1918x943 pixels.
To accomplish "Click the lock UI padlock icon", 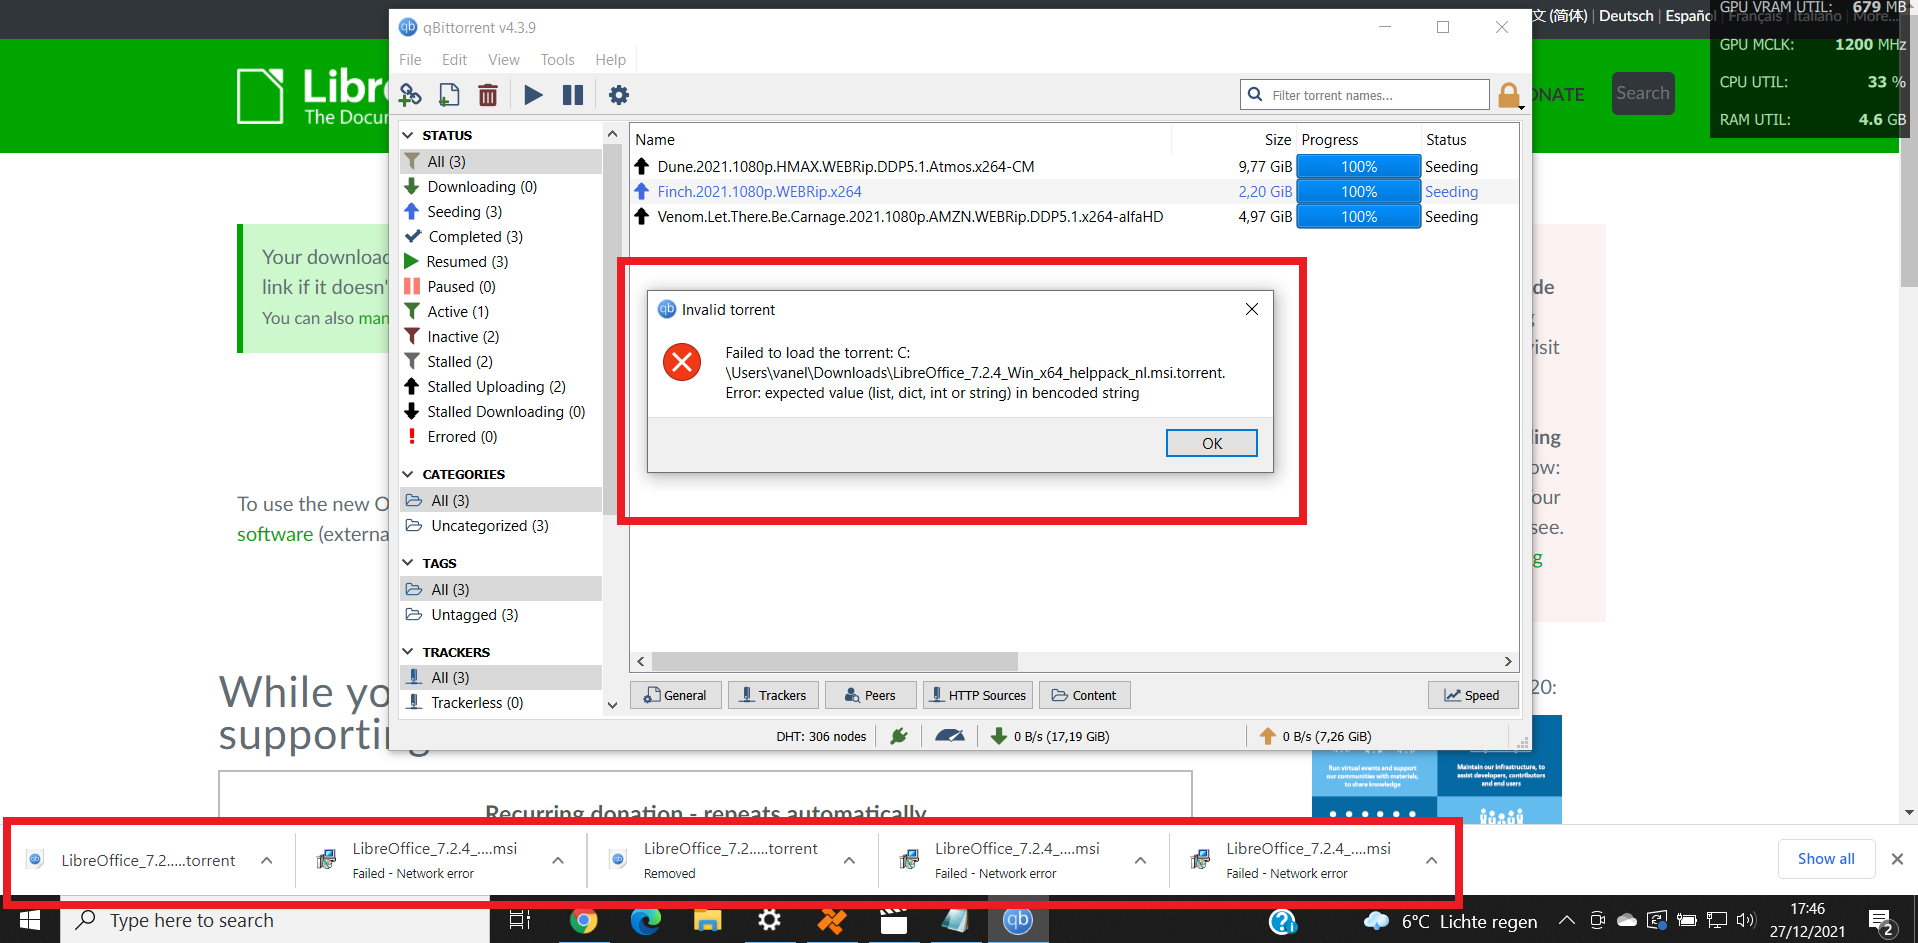I will tap(1509, 96).
